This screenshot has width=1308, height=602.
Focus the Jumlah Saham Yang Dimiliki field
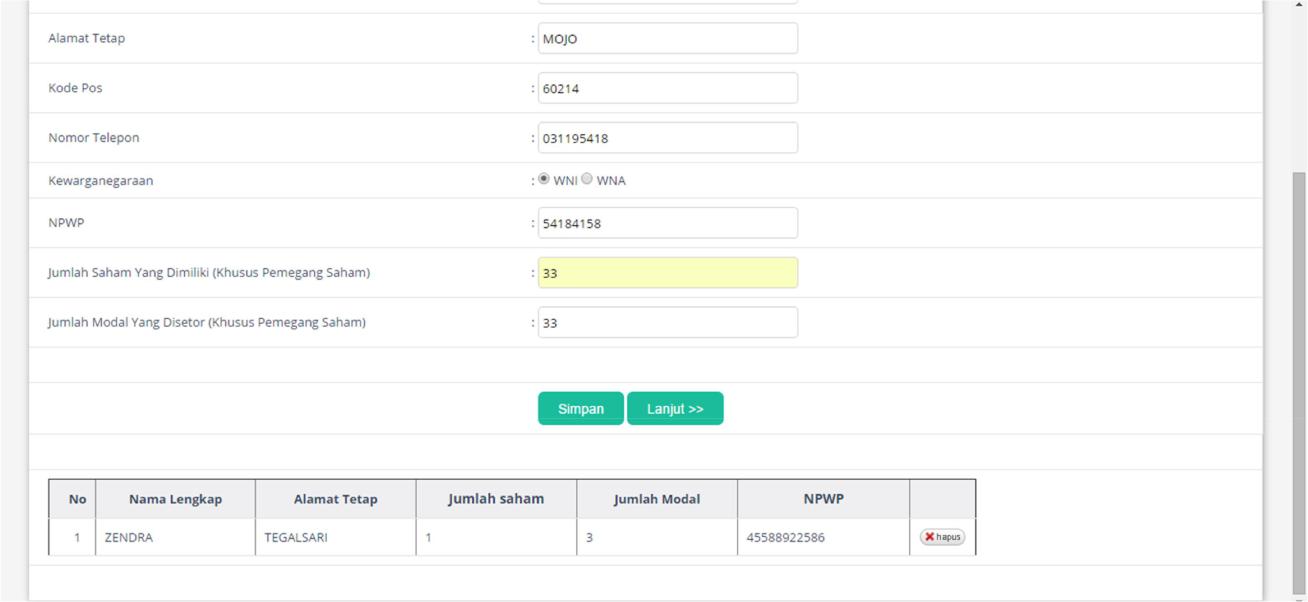click(667, 273)
